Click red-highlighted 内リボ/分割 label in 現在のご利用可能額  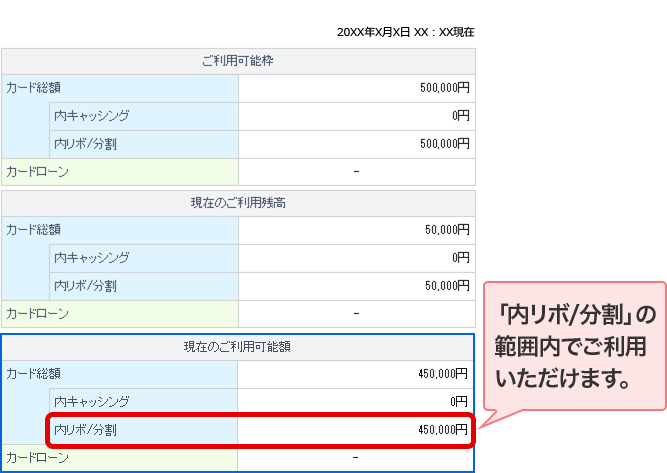[x=85, y=430]
